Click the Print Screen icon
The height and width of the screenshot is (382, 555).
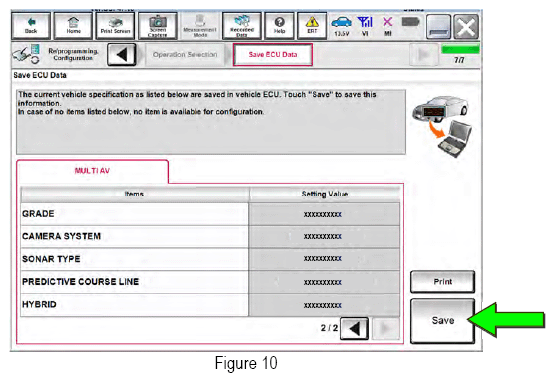coord(115,26)
